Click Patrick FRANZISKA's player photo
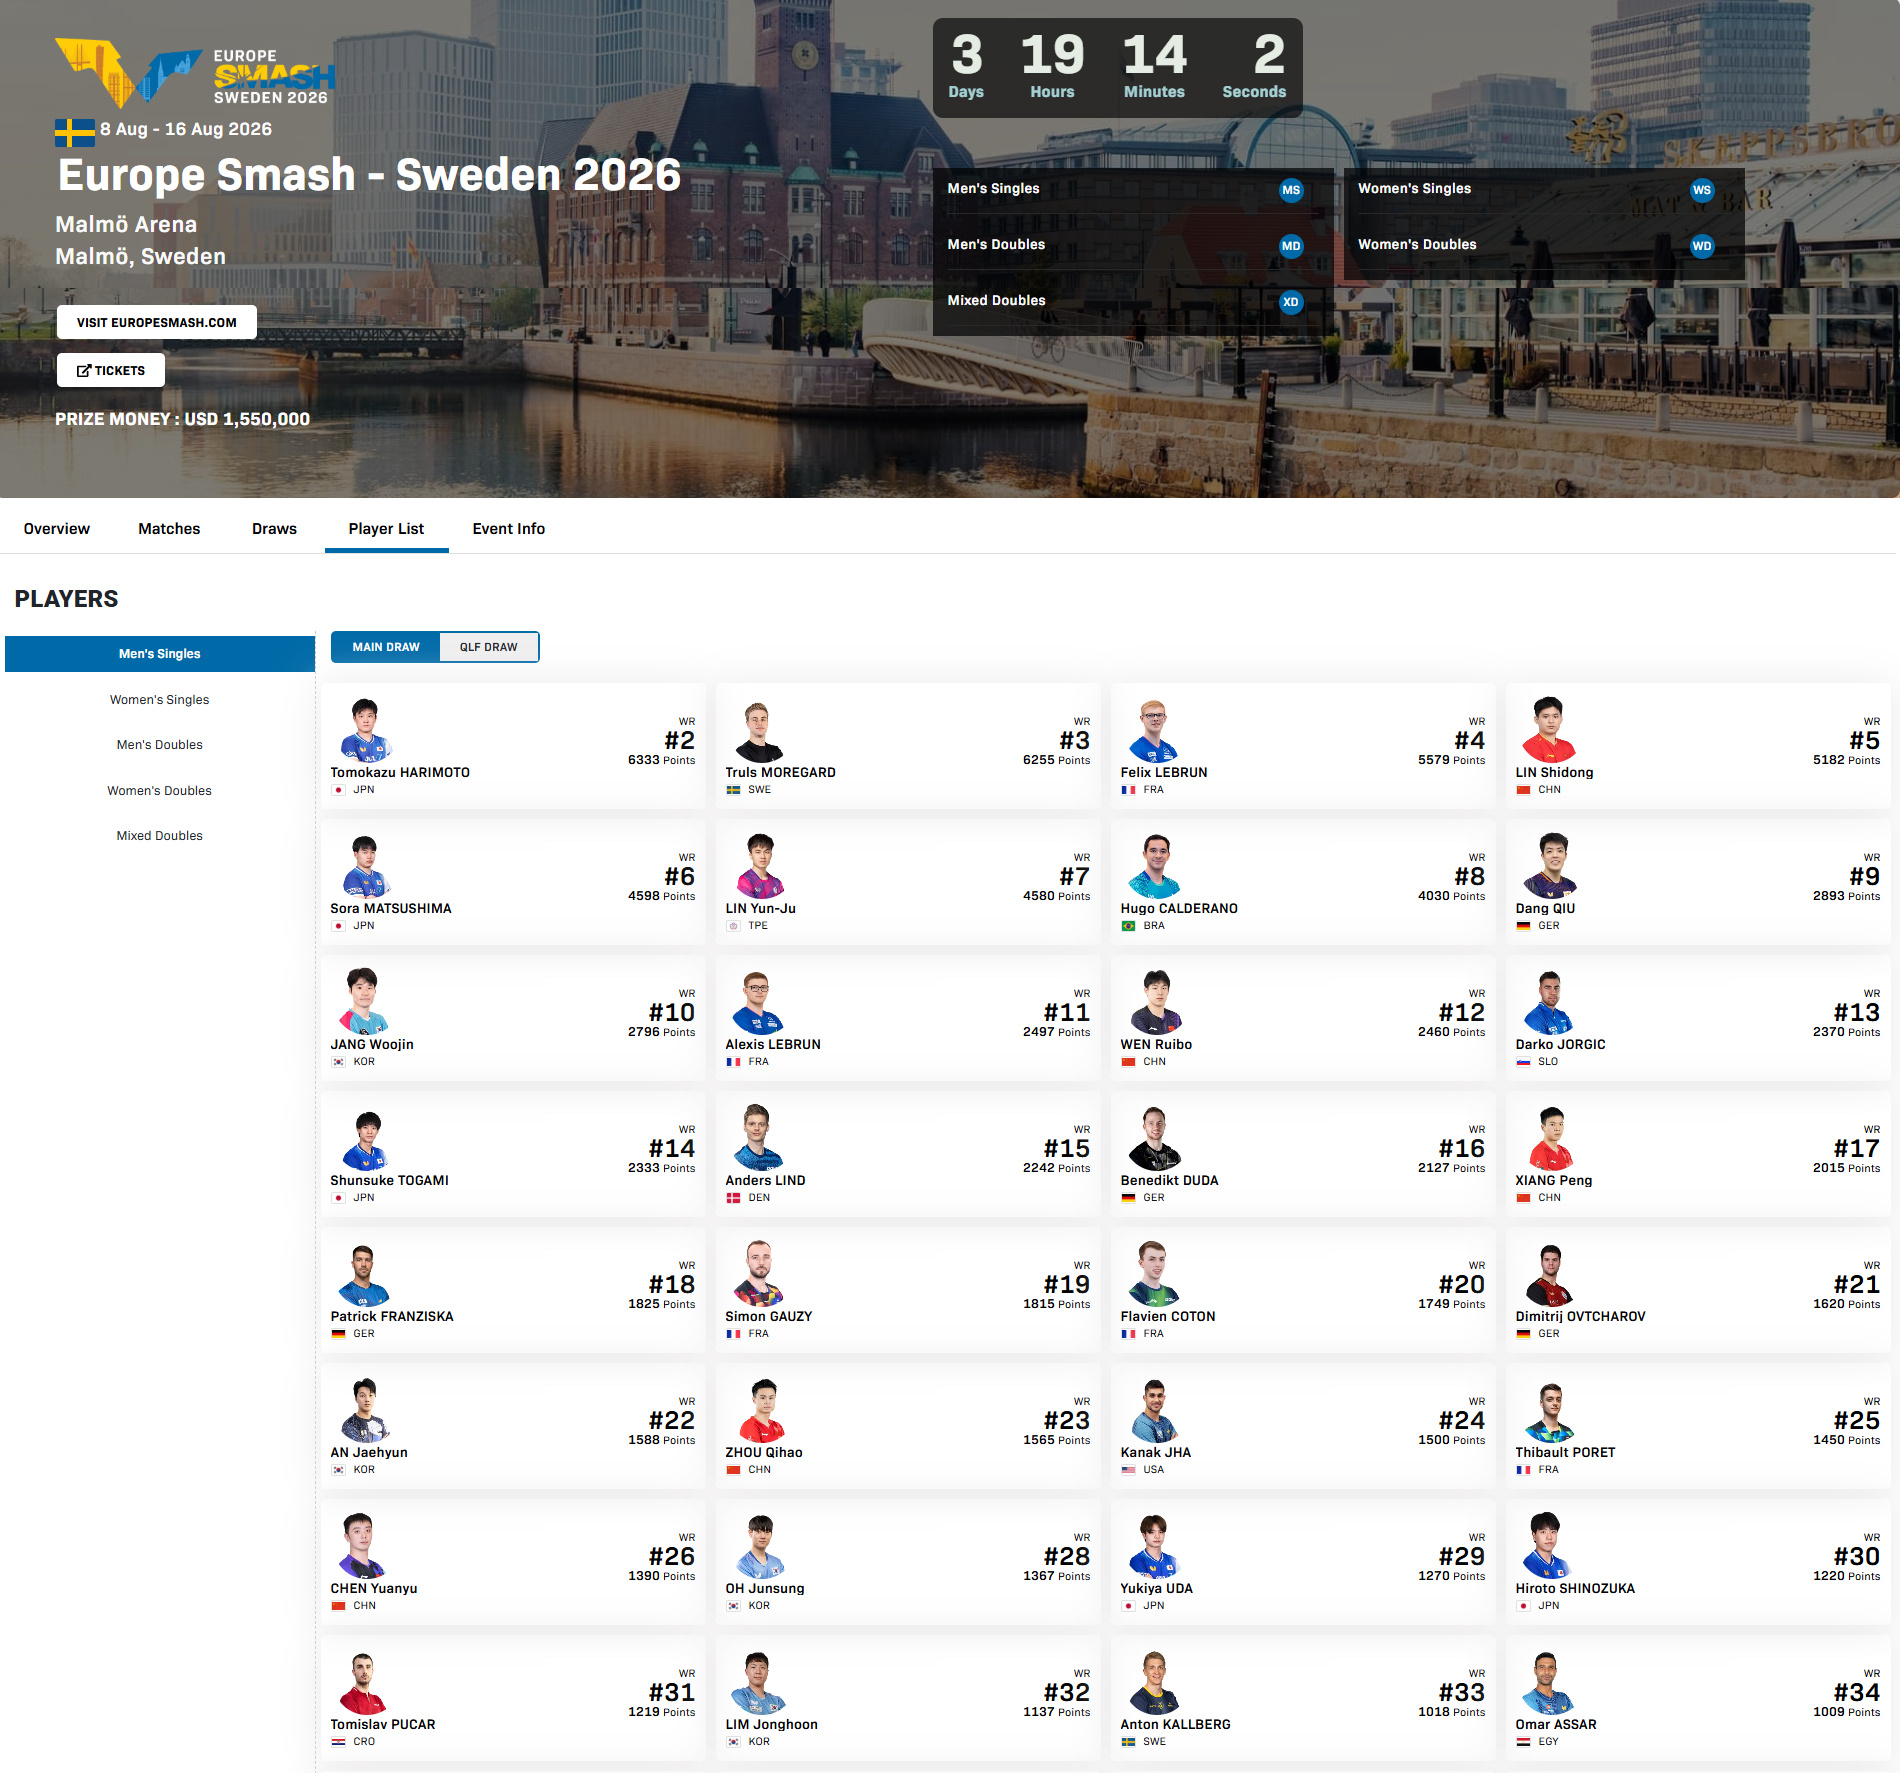This screenshot has width=1900, height=1773. point(364,1275)
